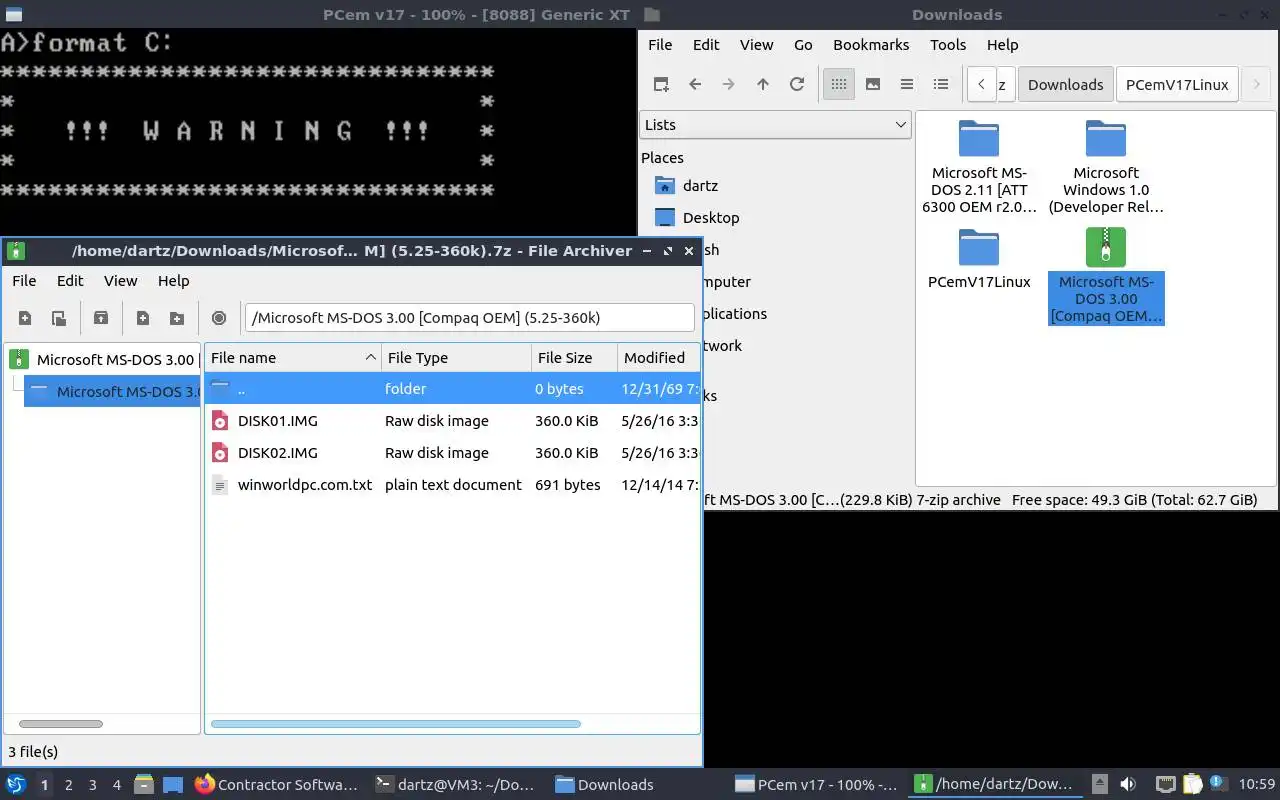Click horizontal scrollbar under archive tree pane
The width and height of the screenshot is (1280, 800).
61,724
